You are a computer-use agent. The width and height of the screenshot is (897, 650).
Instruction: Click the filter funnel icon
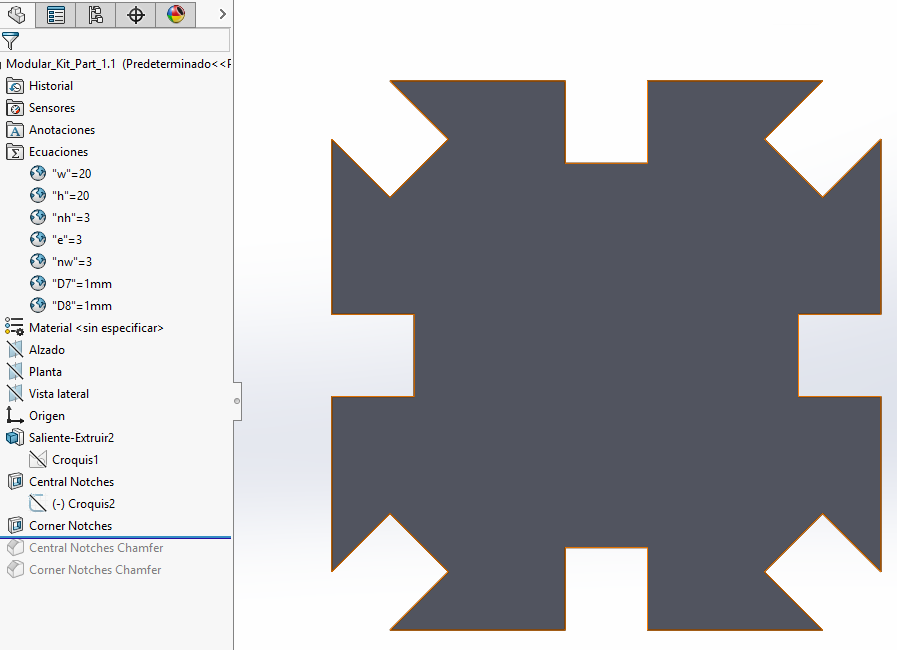point(10,41)
